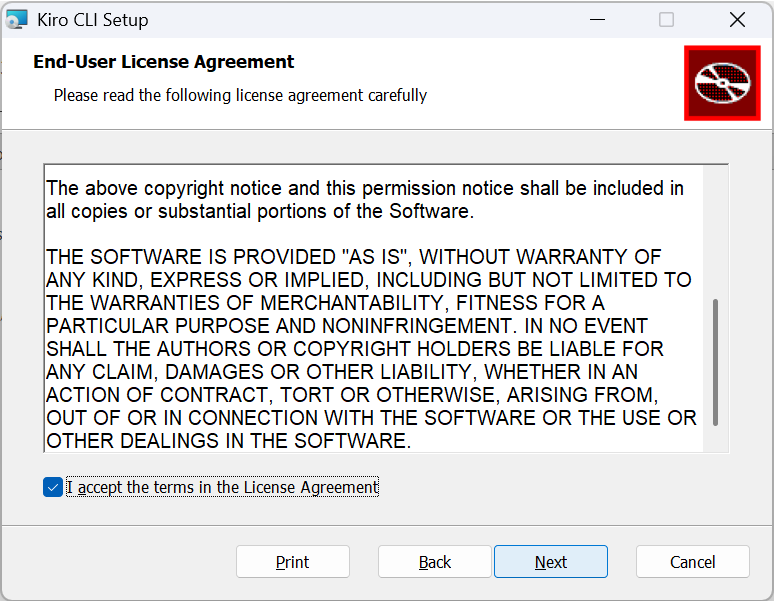Screen dimensions: 774x601
Task: Cancel the Kiro CLI setup
Action: [x=693, y=562]
